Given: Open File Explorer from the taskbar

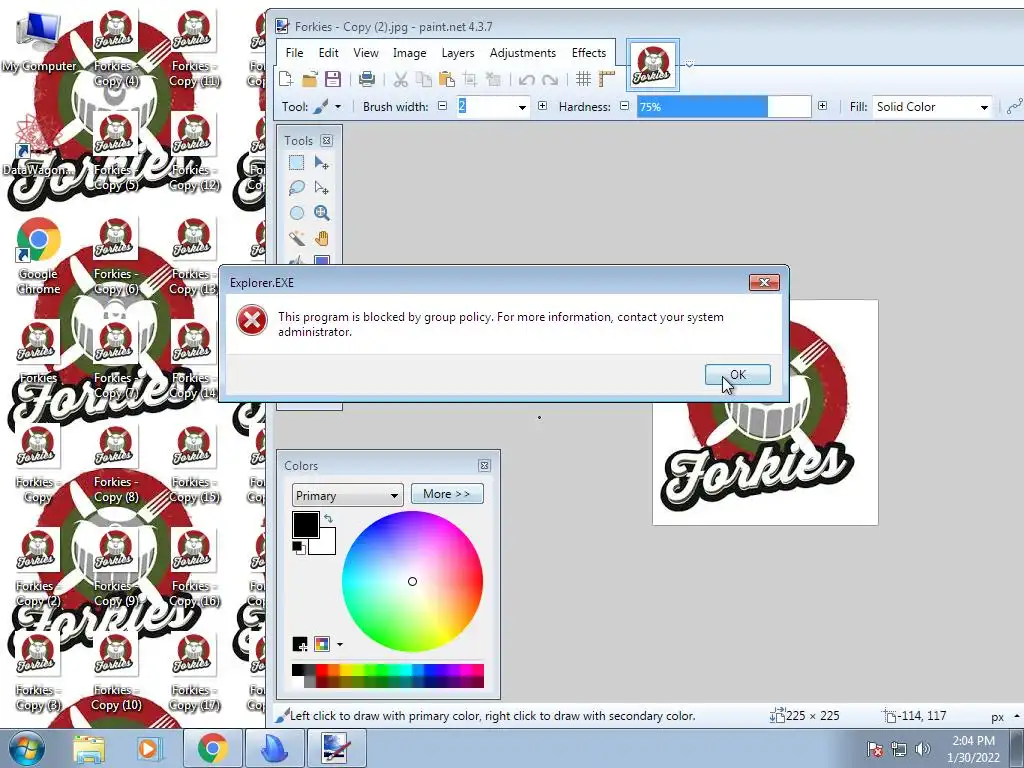Looking at the screenshot, I should point(89,748).
